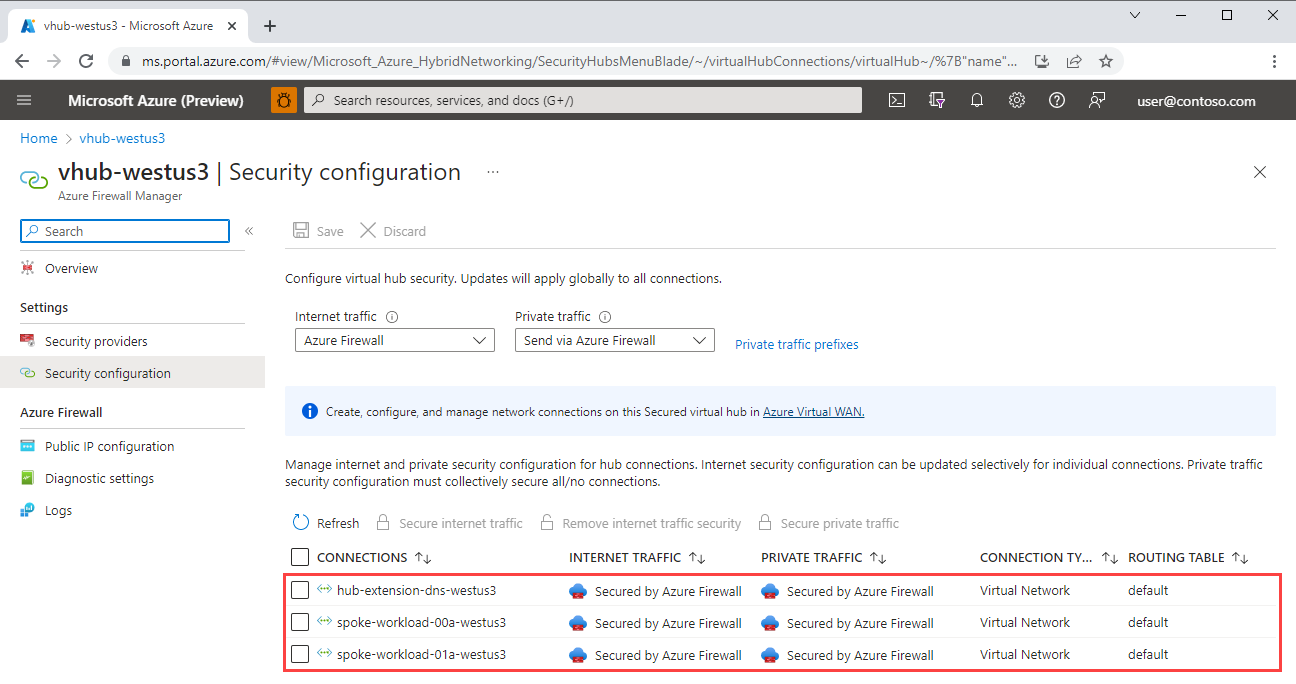1296x684 pixels.
Task: Select the spoke-workload-00a-westus3 checkbox
Action: tap(300, 622)
